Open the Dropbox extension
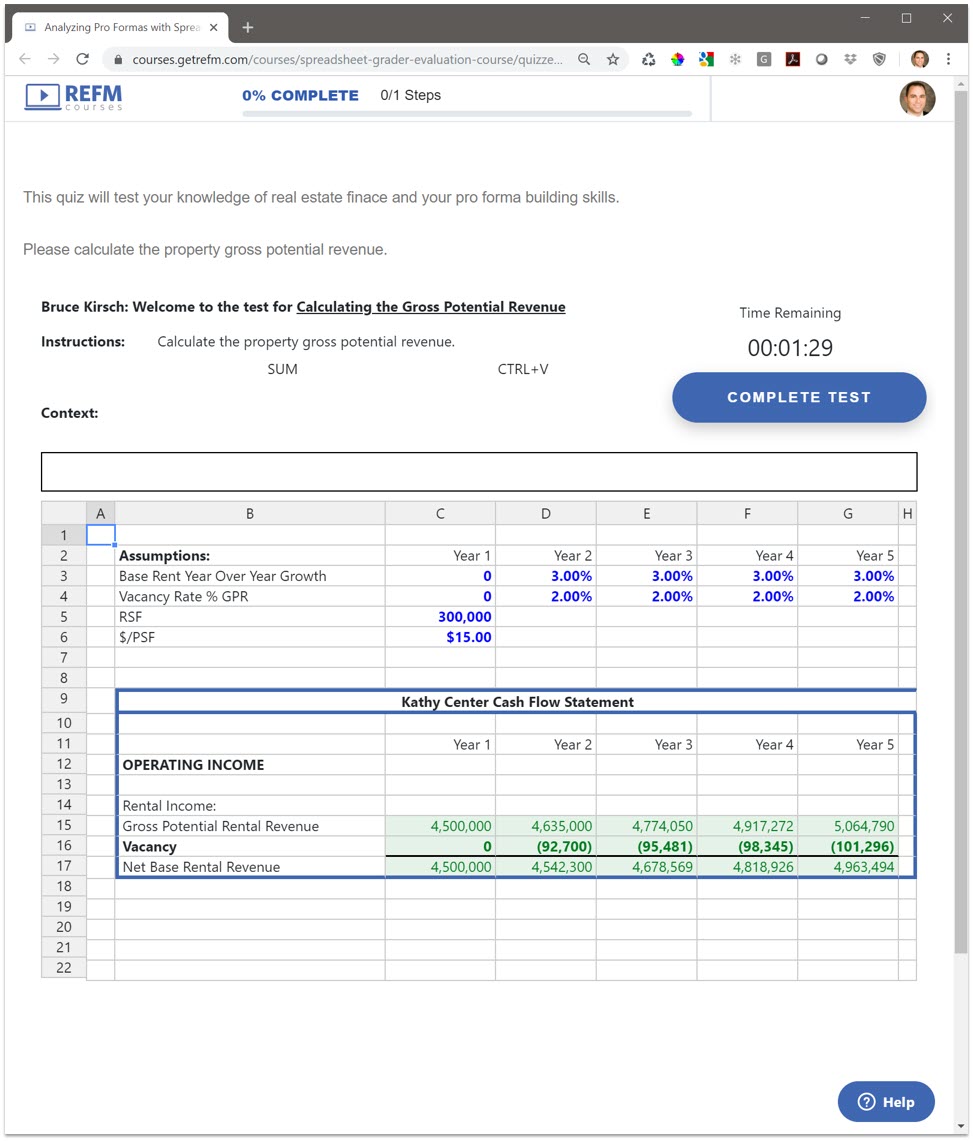This screenshot has height=1142, width=973. pyautogui.click(x=850, y=60)
